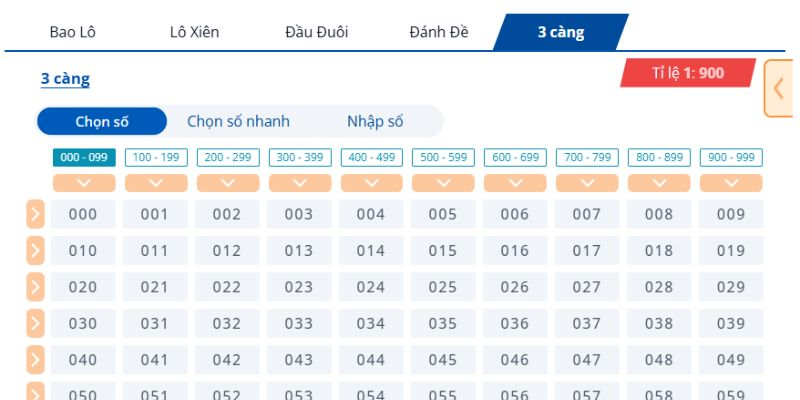This screenshot has height=400, width=800.
Task: Click the orange side panel arrow
Action: point(778,88)
